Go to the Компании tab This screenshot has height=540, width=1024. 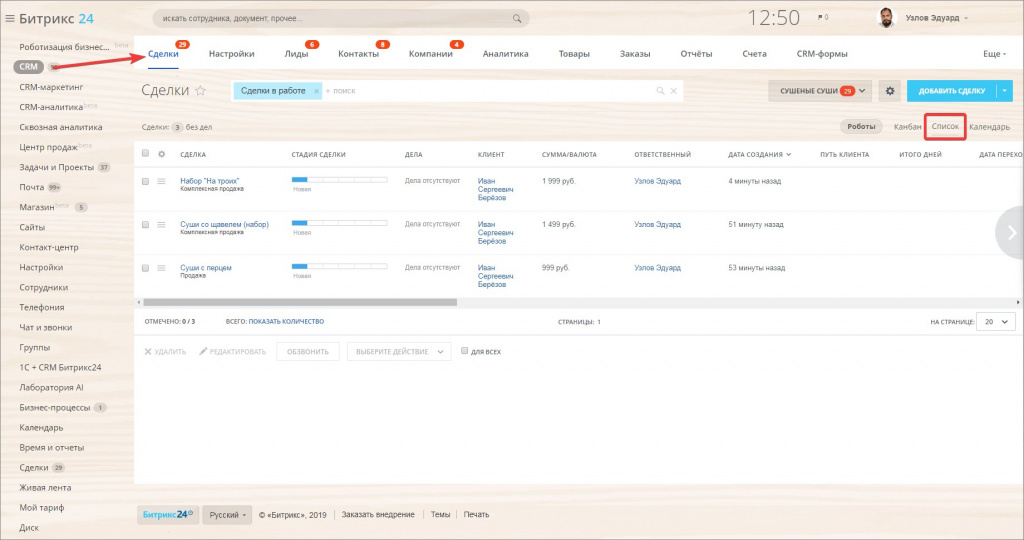click(x=430, y=54)
